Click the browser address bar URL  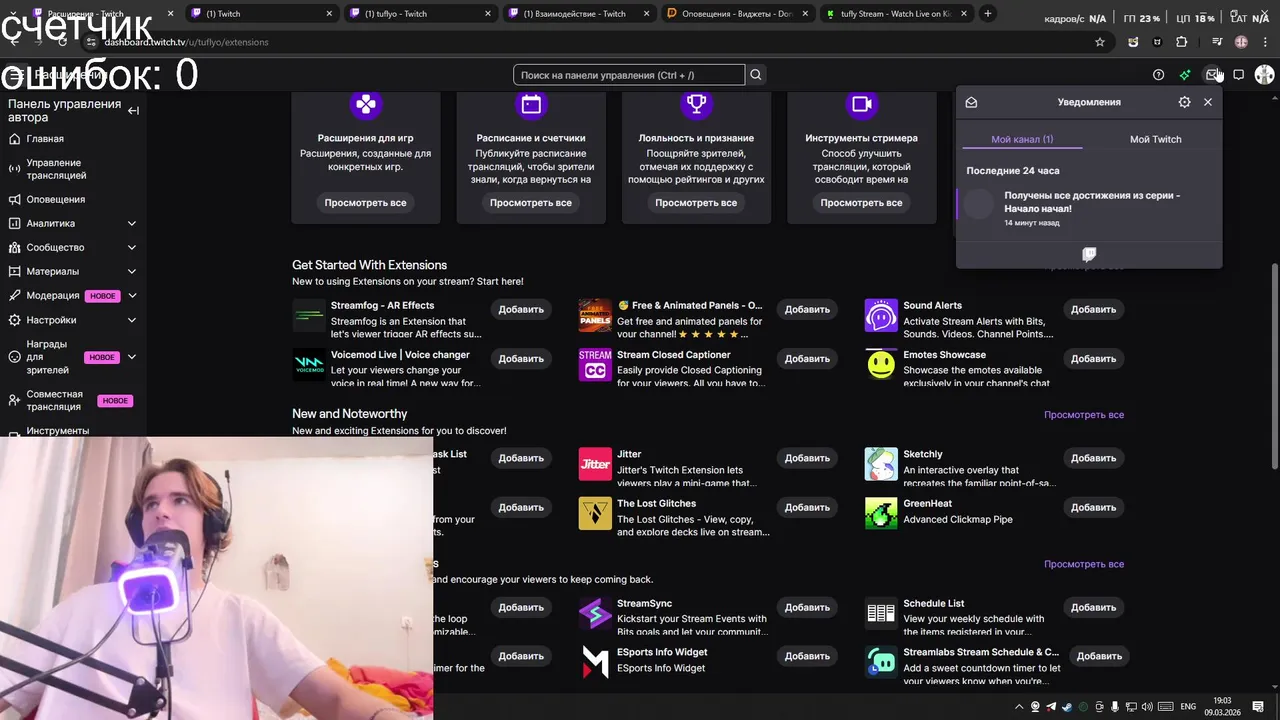click(x=186, y=42)
